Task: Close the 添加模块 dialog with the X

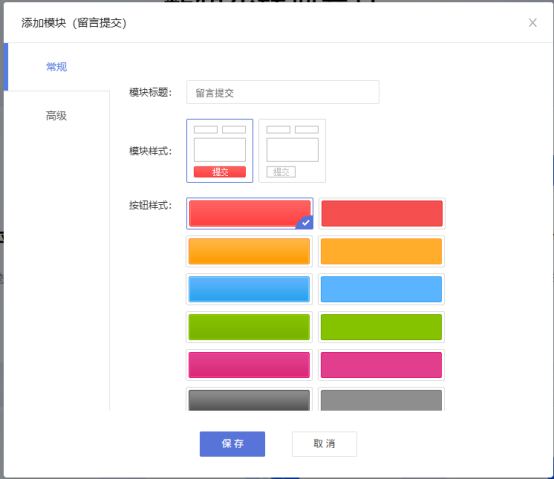Action: 532,23
